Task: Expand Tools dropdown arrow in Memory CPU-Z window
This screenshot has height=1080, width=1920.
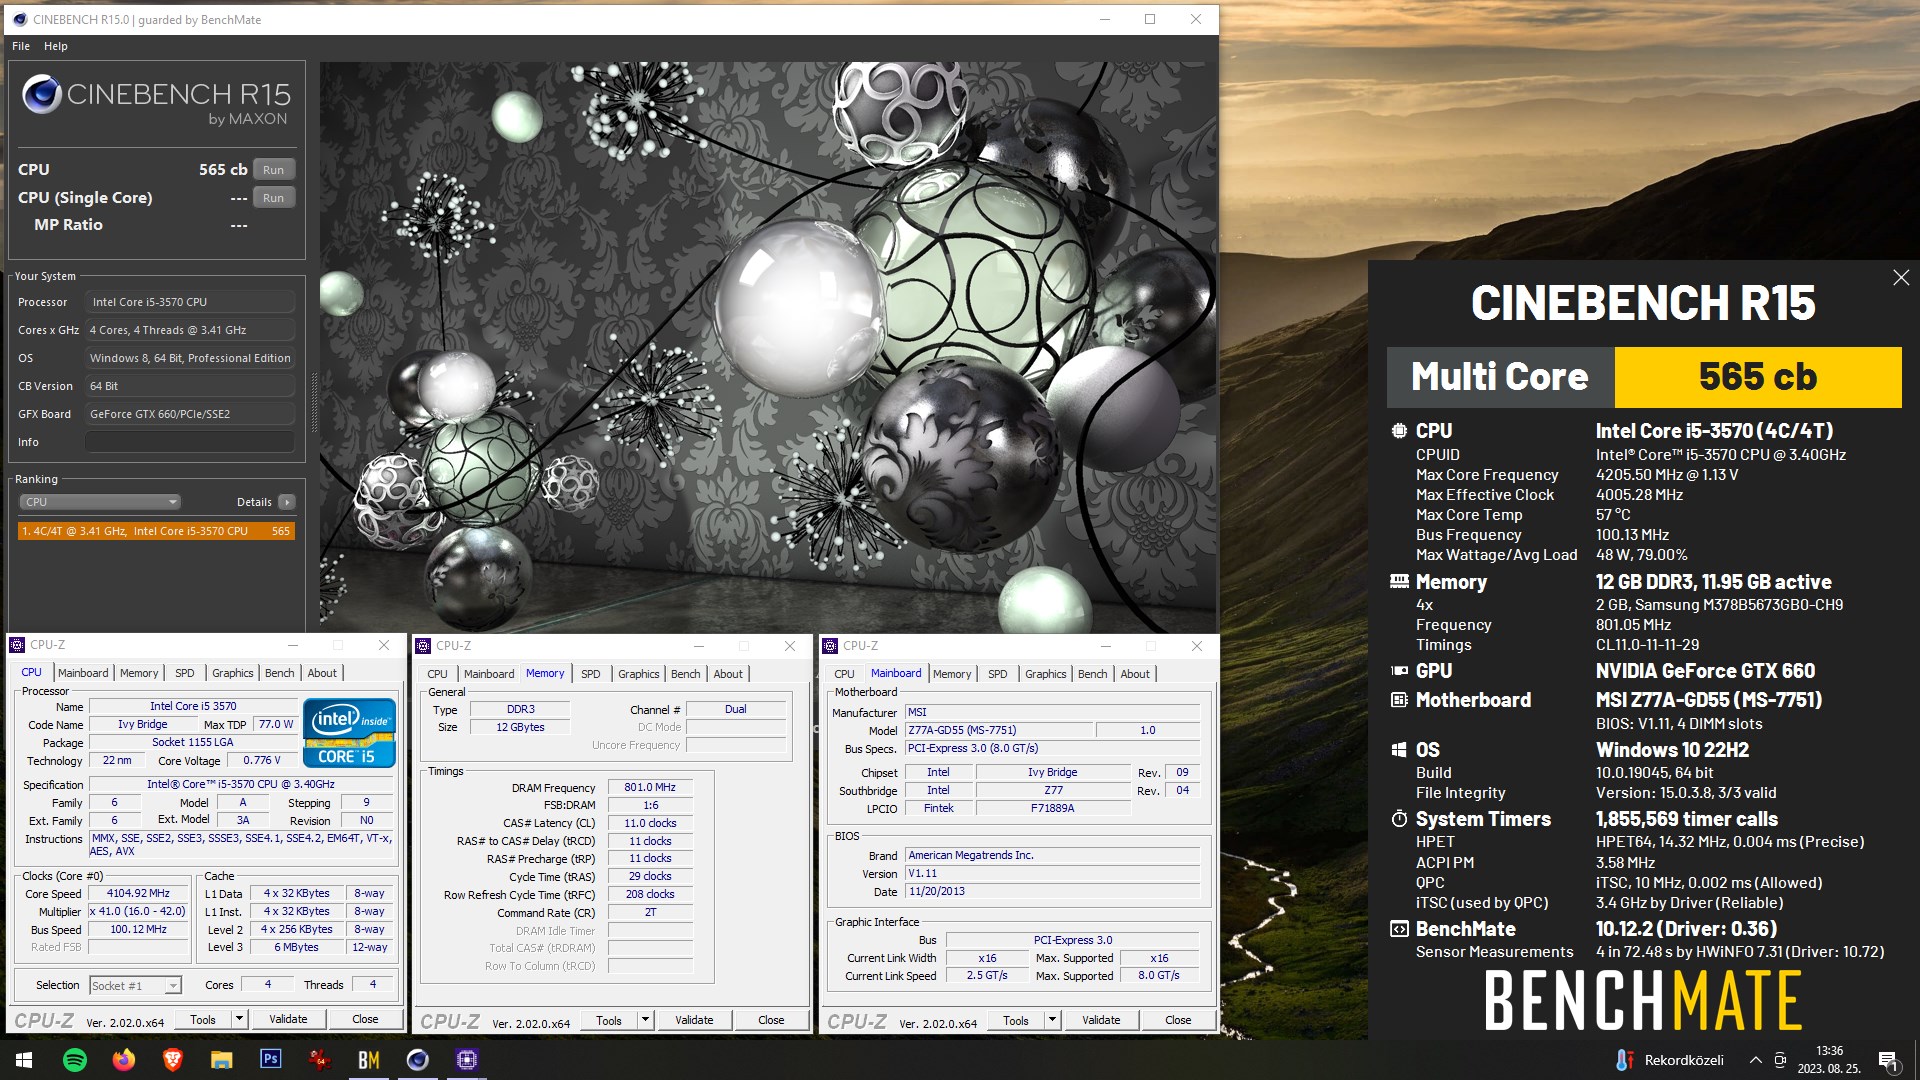Action: pyautogui.click(x=645, y=1020)
